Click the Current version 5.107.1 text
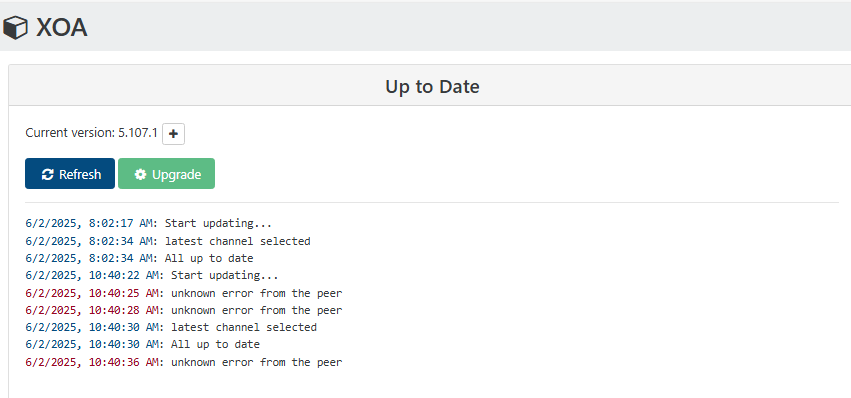851x398 pixels. (x=91, y=132)
